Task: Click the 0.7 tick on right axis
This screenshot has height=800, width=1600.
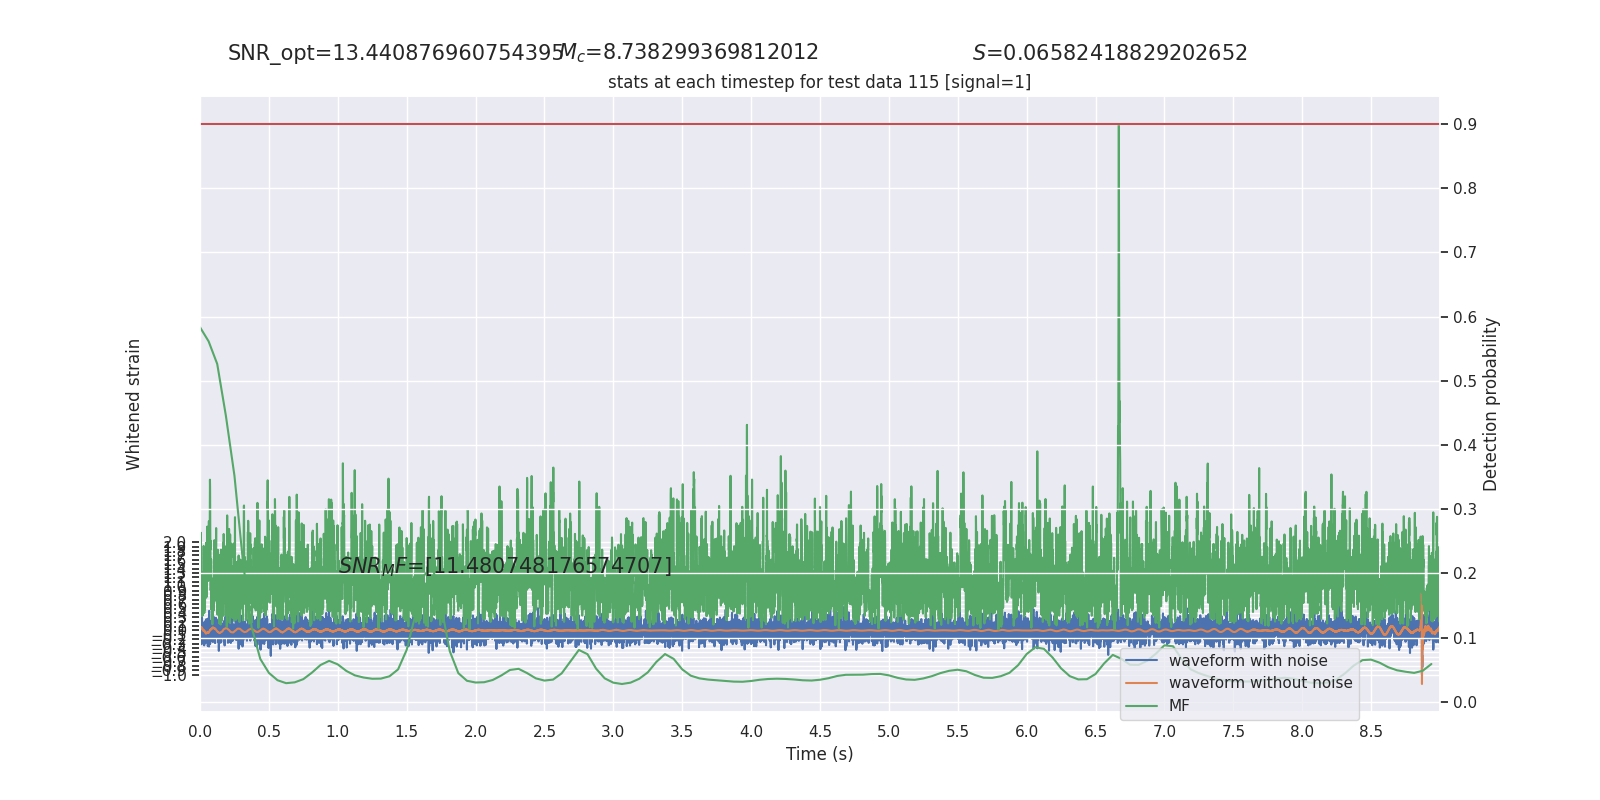Action: point(1465,253)
